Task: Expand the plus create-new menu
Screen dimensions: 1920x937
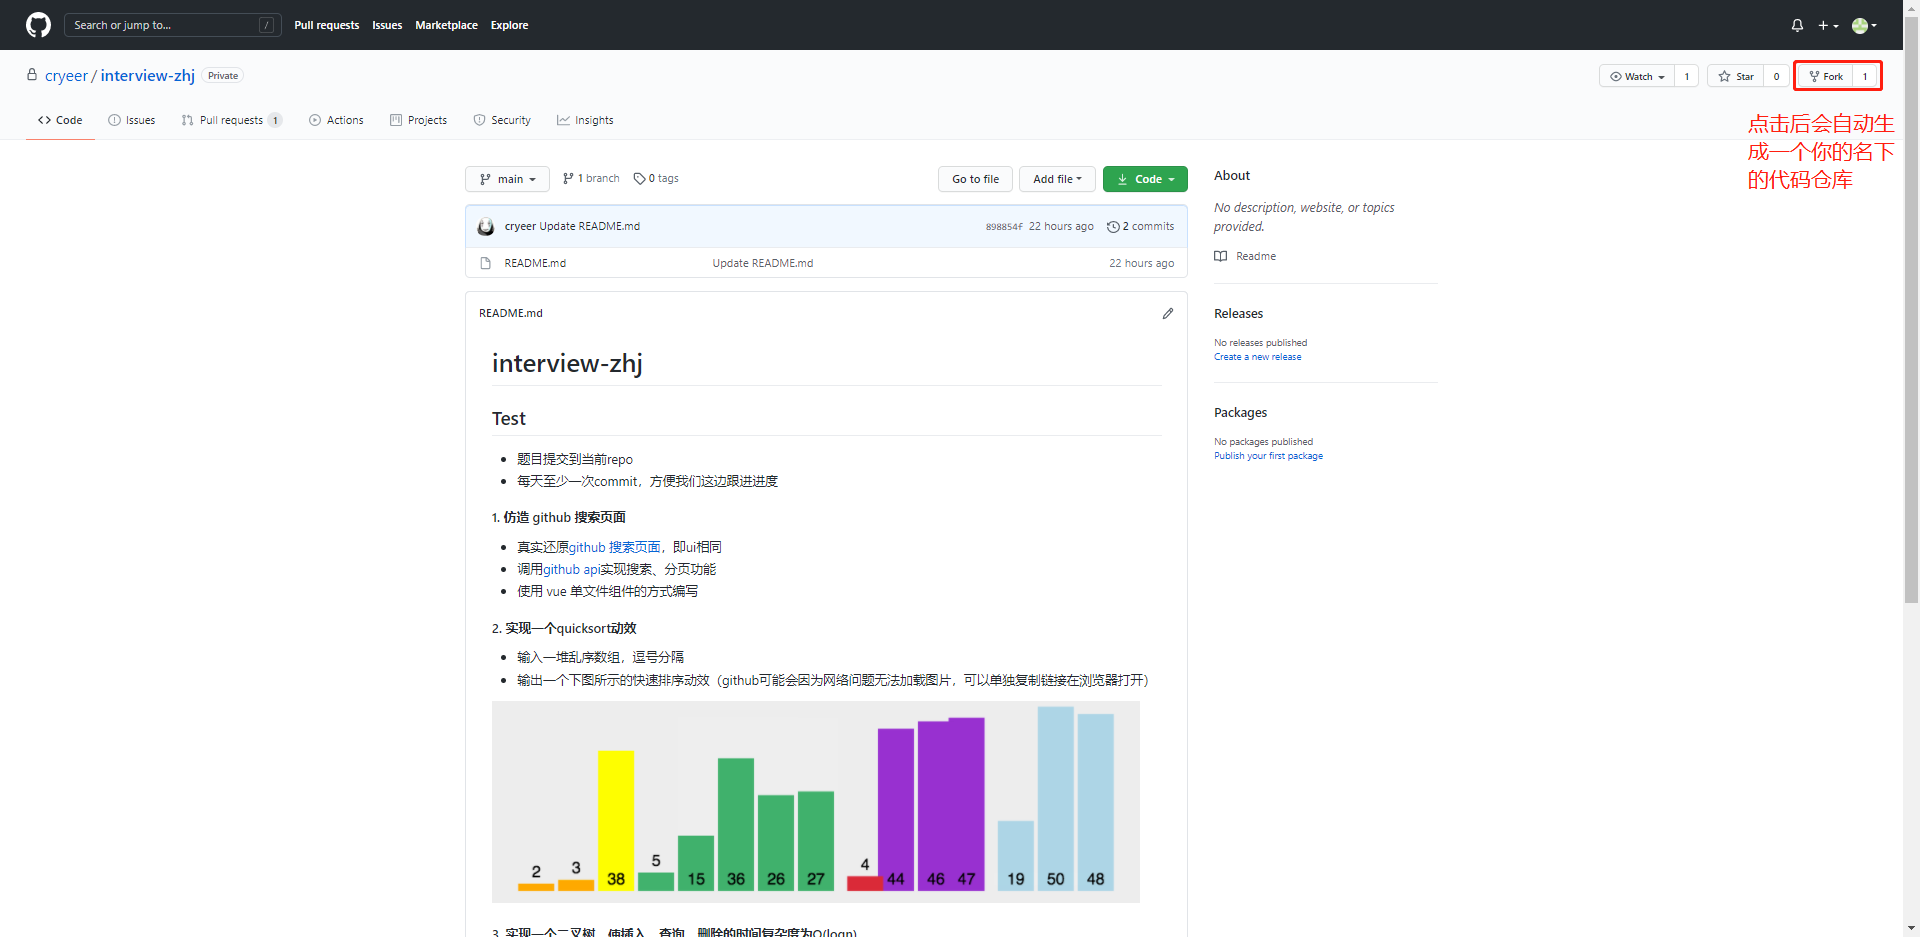Action: click(1828, 25)
